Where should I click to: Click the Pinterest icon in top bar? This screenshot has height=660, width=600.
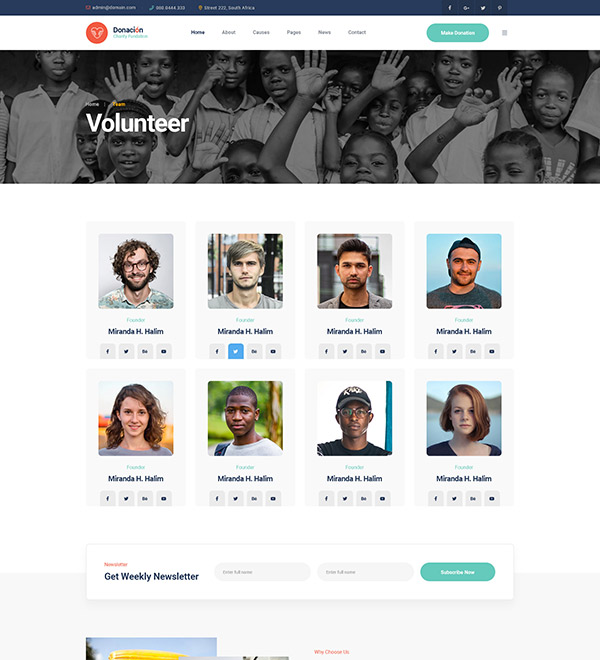(499, 8)
